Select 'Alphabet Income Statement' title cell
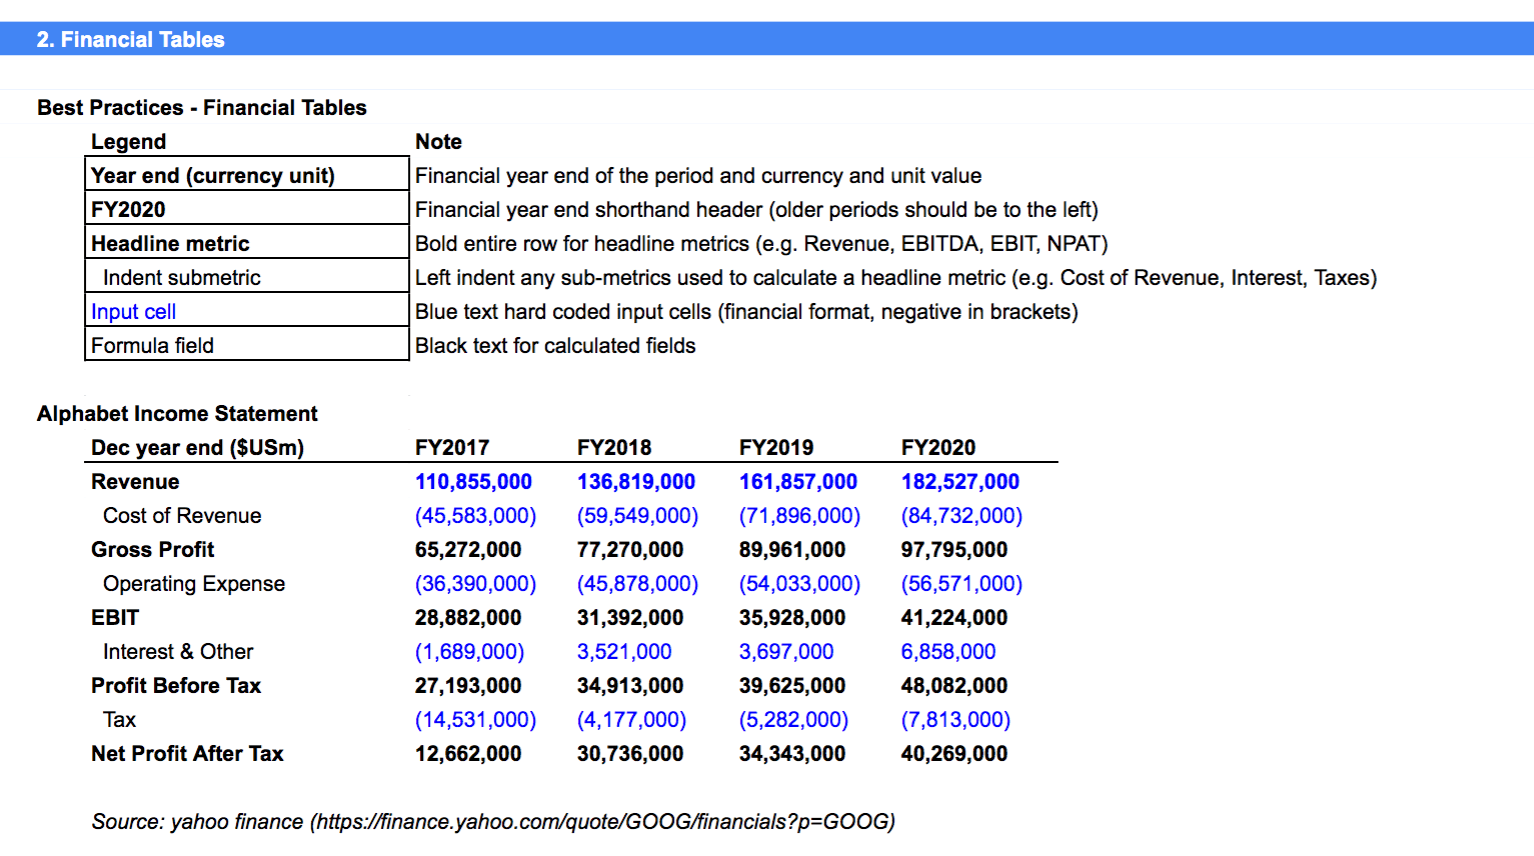The width and height of the screenshot is (1534, 856). [x=177, y=414]
